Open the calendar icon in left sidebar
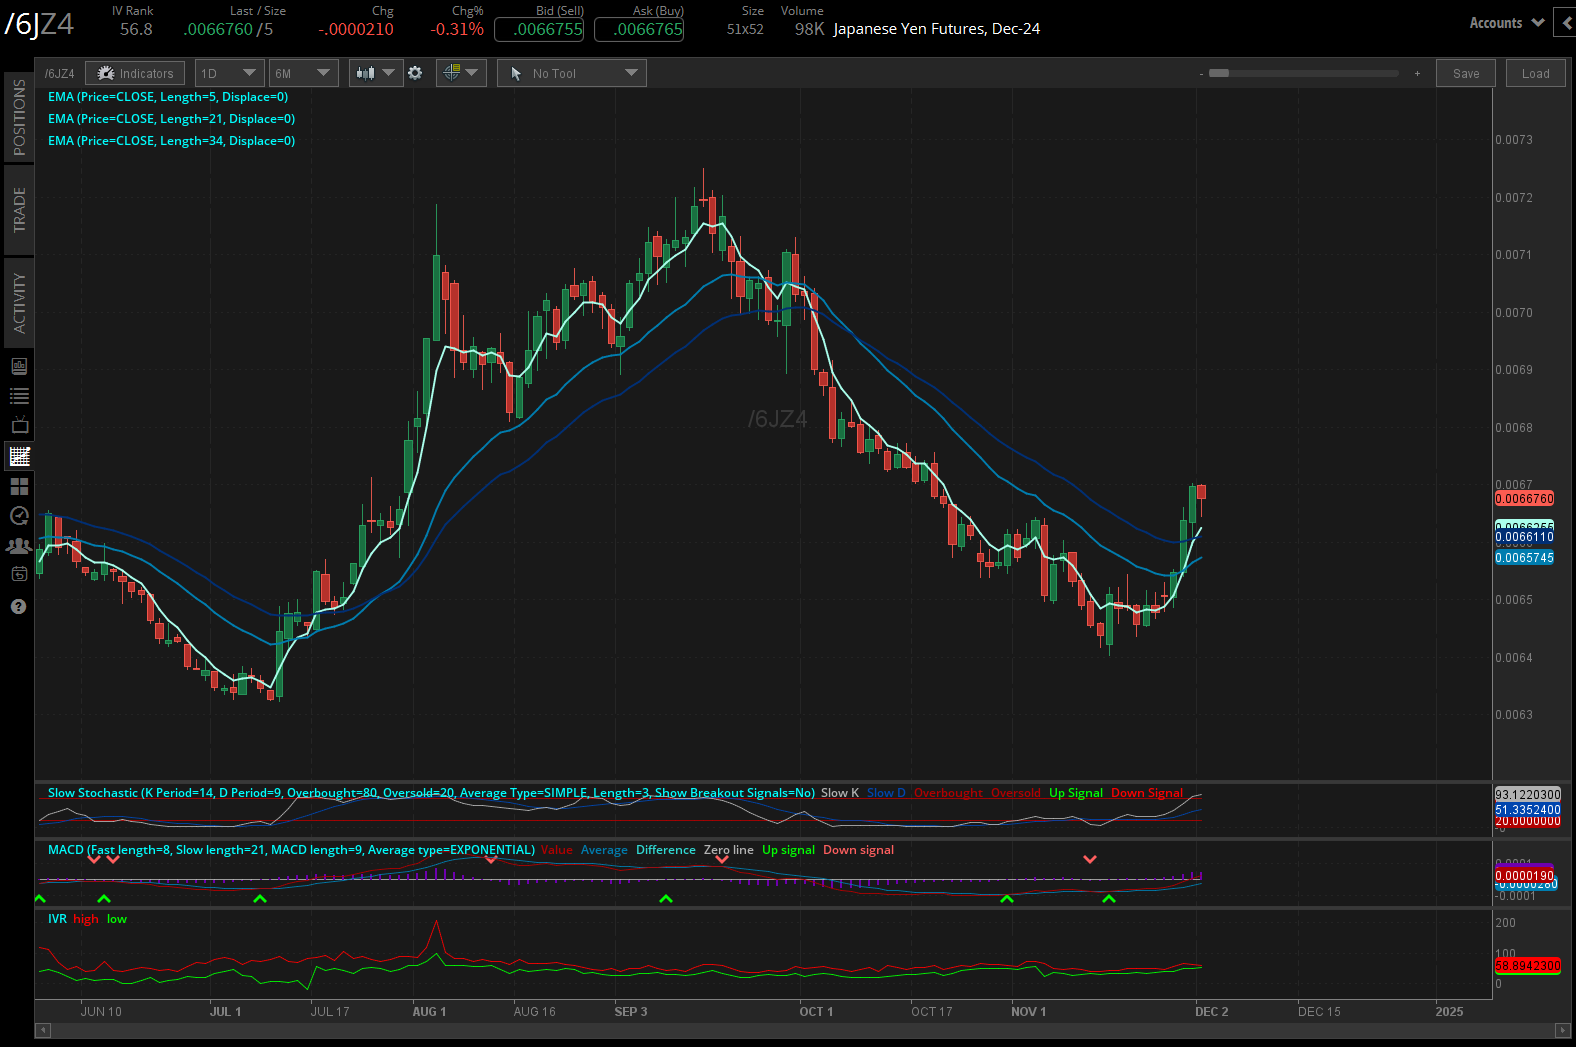The height and width of the screenshot is (1047, 1576). pos(19,574)
